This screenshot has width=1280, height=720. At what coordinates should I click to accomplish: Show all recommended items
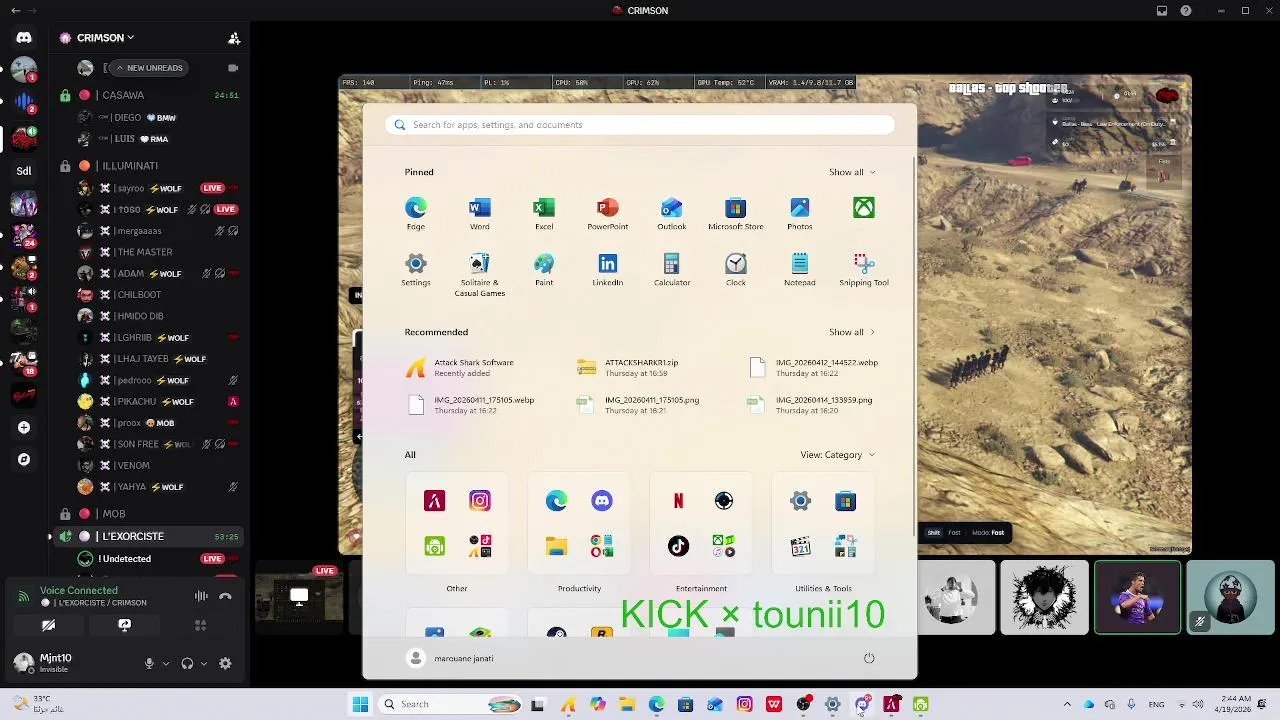click(x=852, y=332)
